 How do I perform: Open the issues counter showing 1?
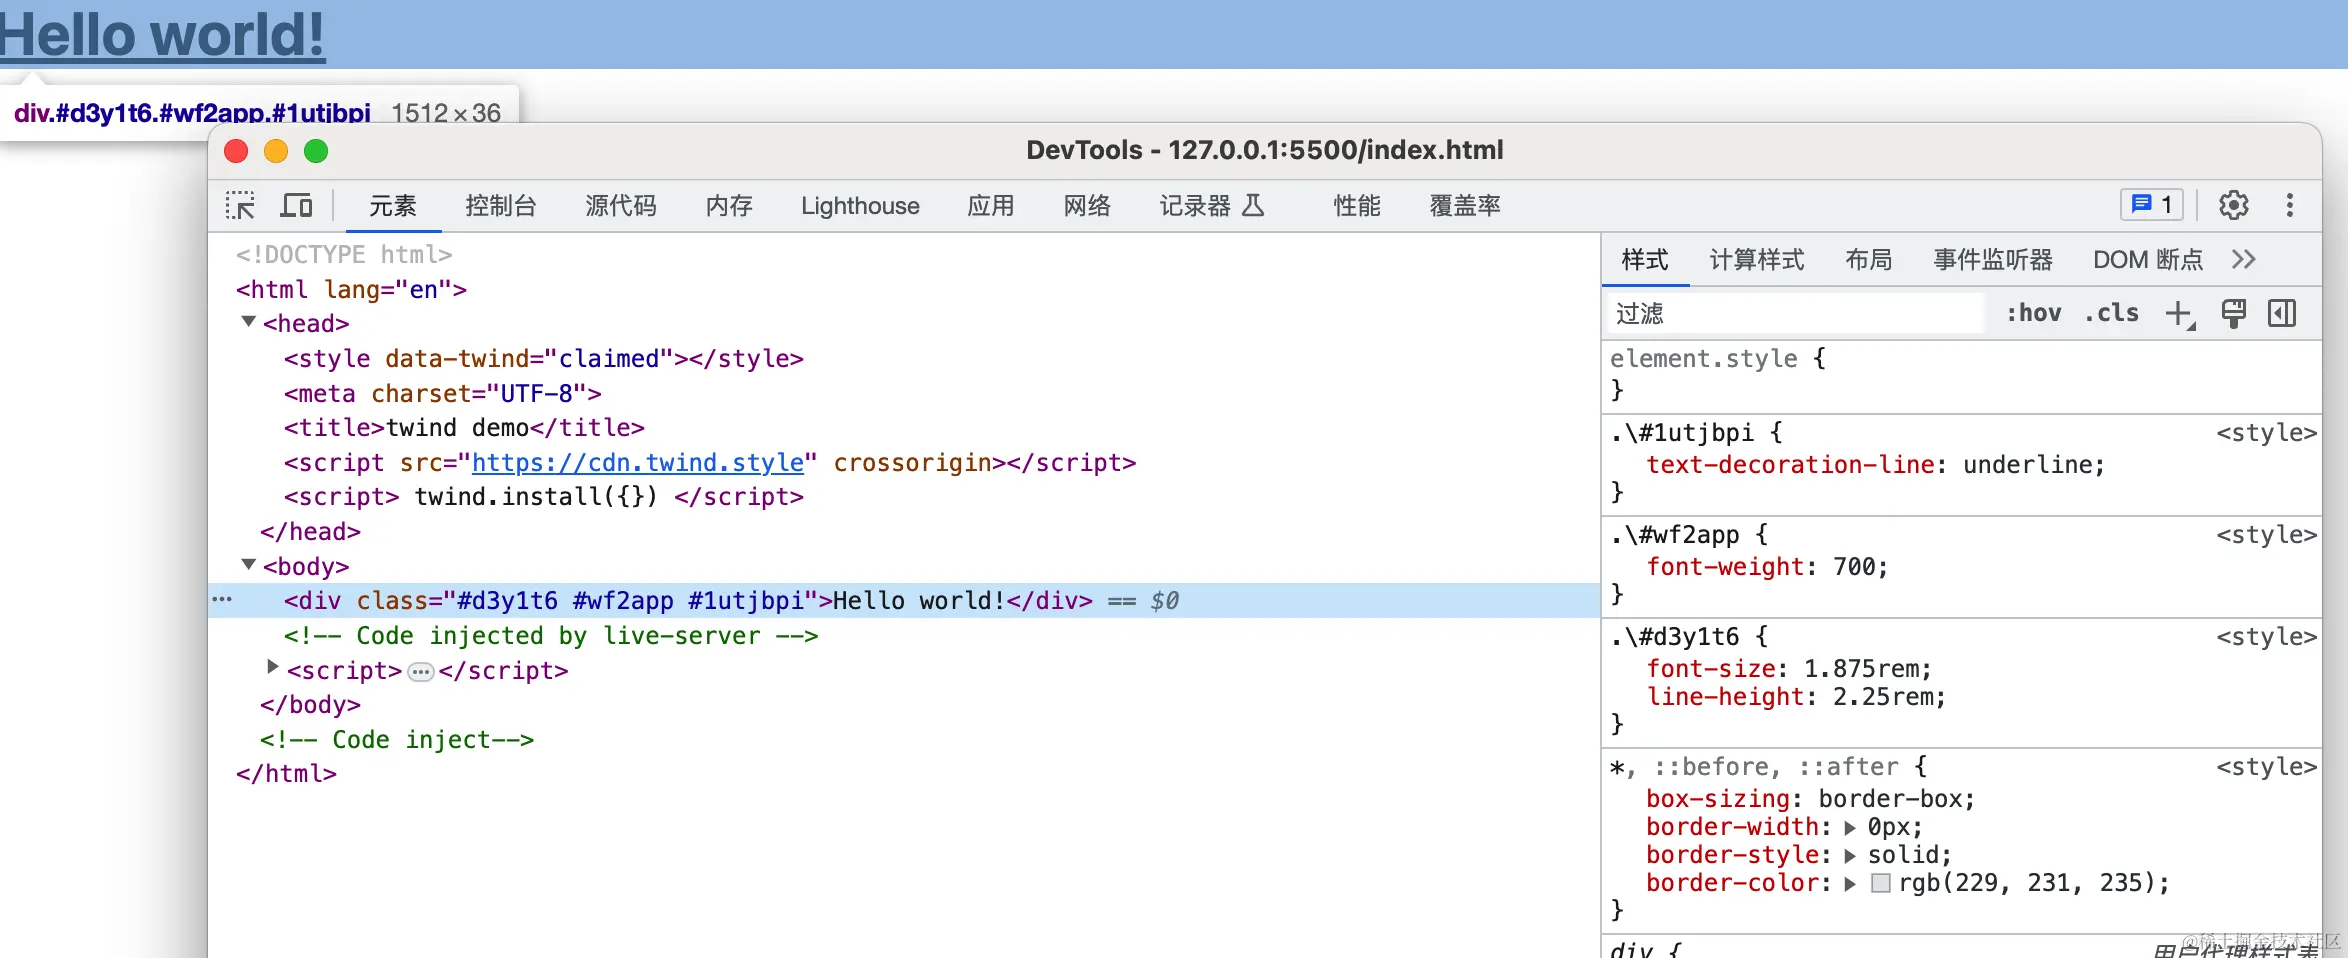click(x=2152, y=205)
